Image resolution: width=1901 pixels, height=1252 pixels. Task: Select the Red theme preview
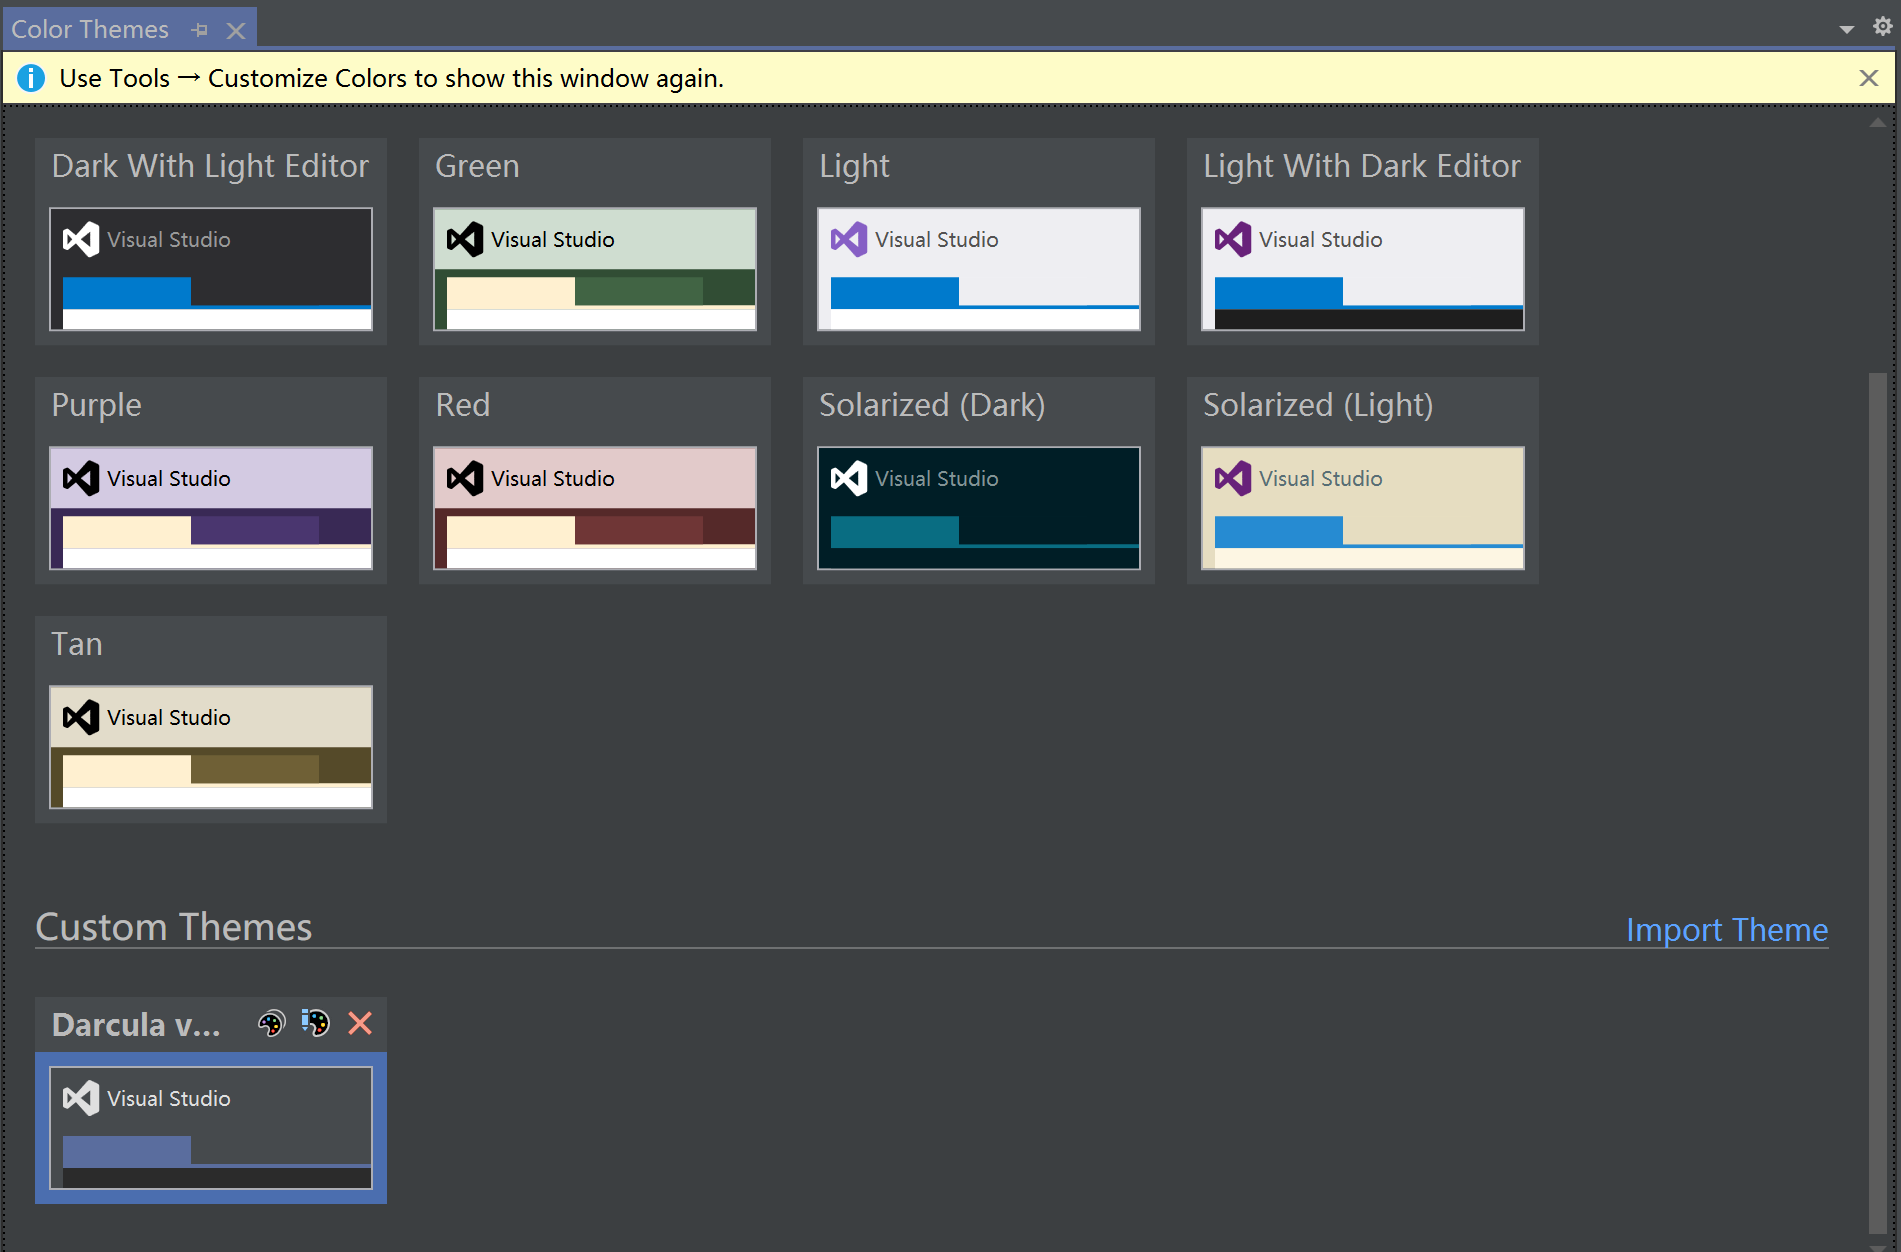coord(595,508)
